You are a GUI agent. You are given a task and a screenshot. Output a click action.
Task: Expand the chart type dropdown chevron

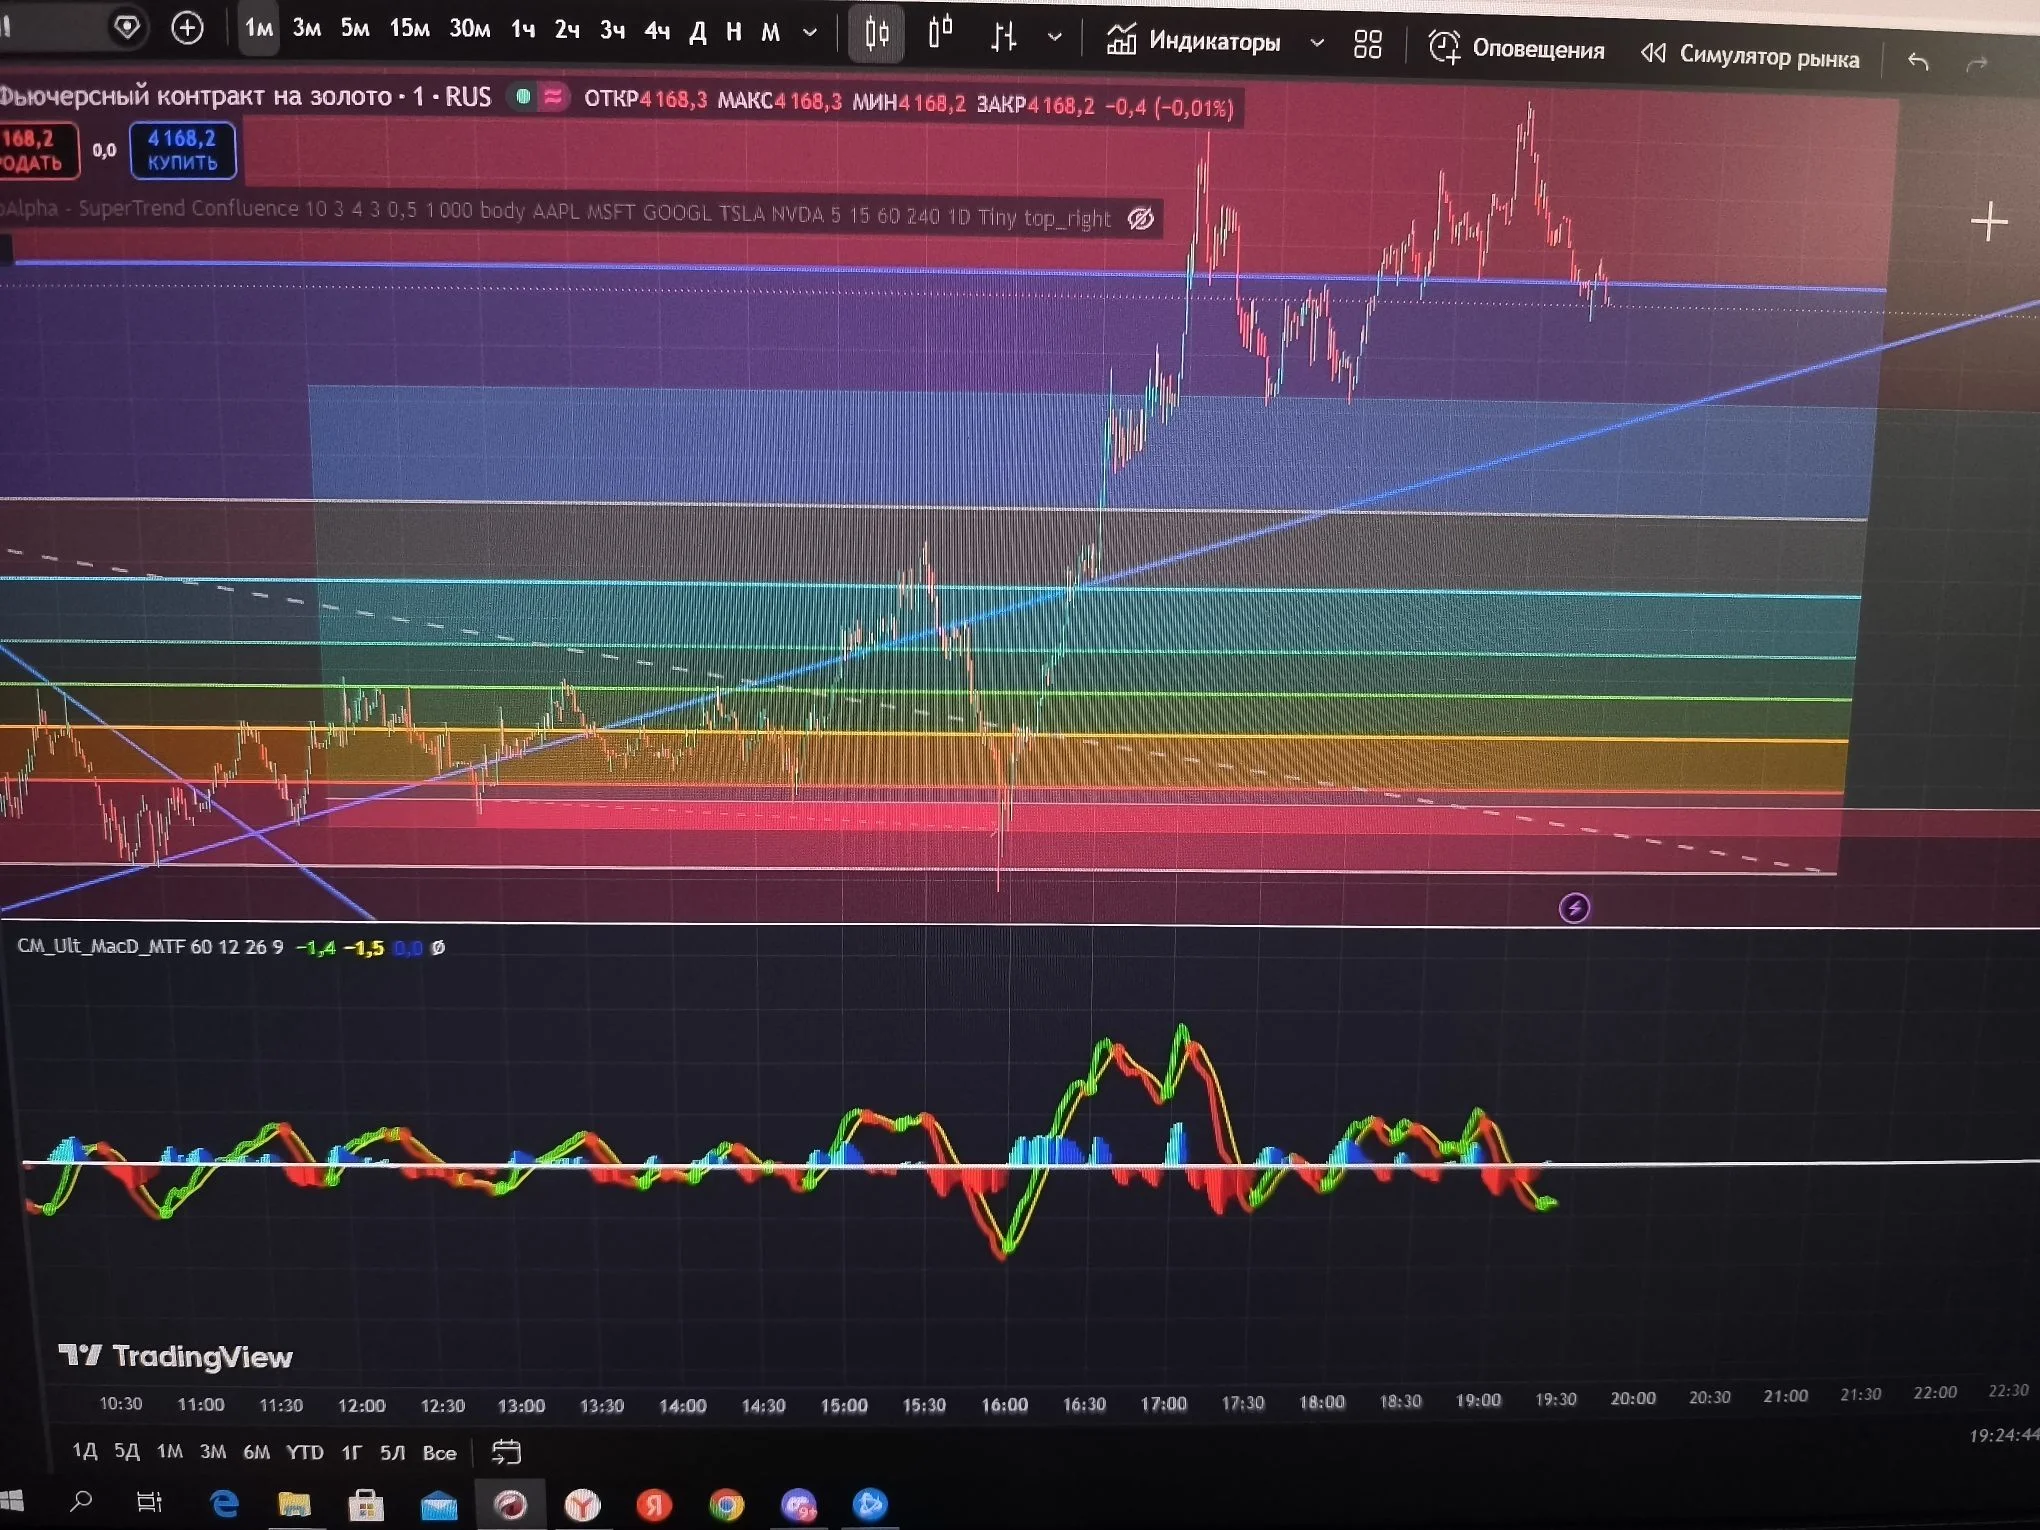point(1054,38)
